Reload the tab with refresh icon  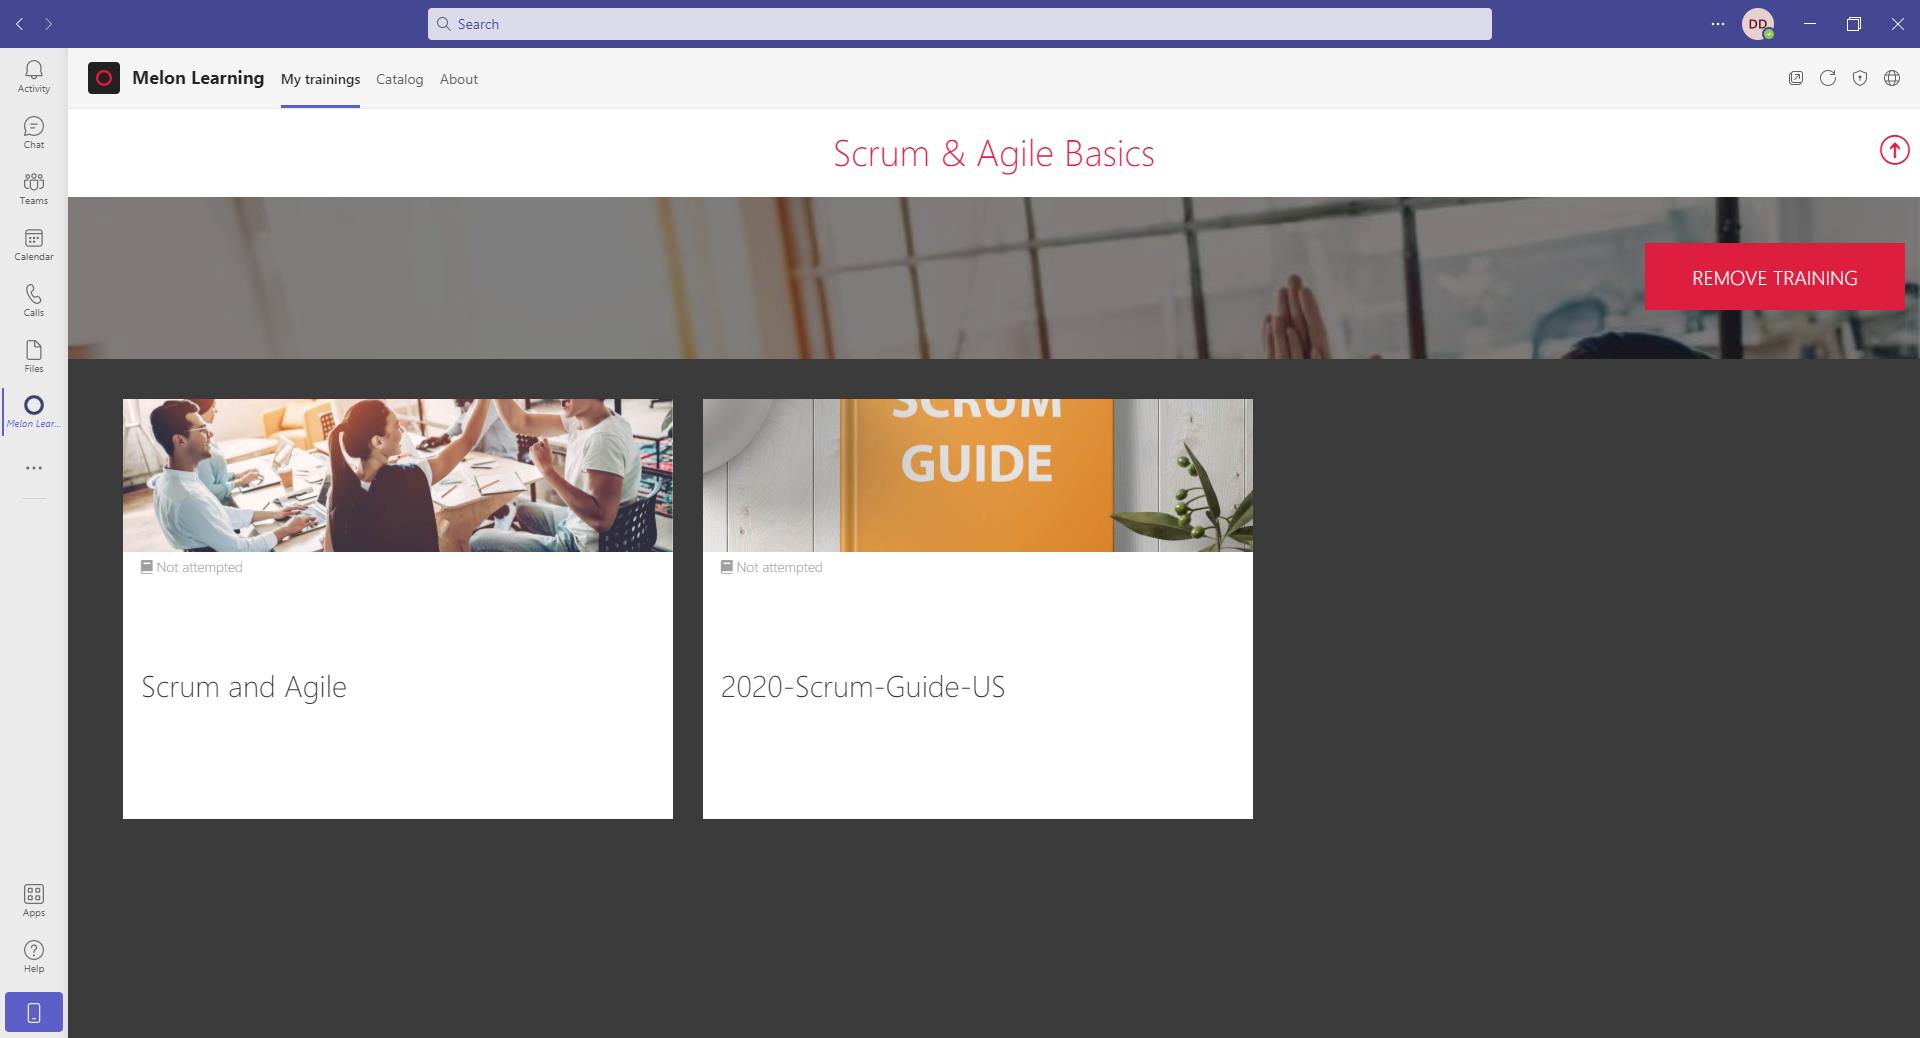click(x=1828, y=78)
